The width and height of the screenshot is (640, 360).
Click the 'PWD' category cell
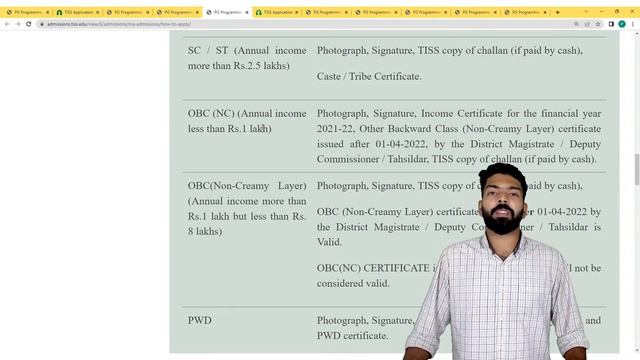(200, 320)
